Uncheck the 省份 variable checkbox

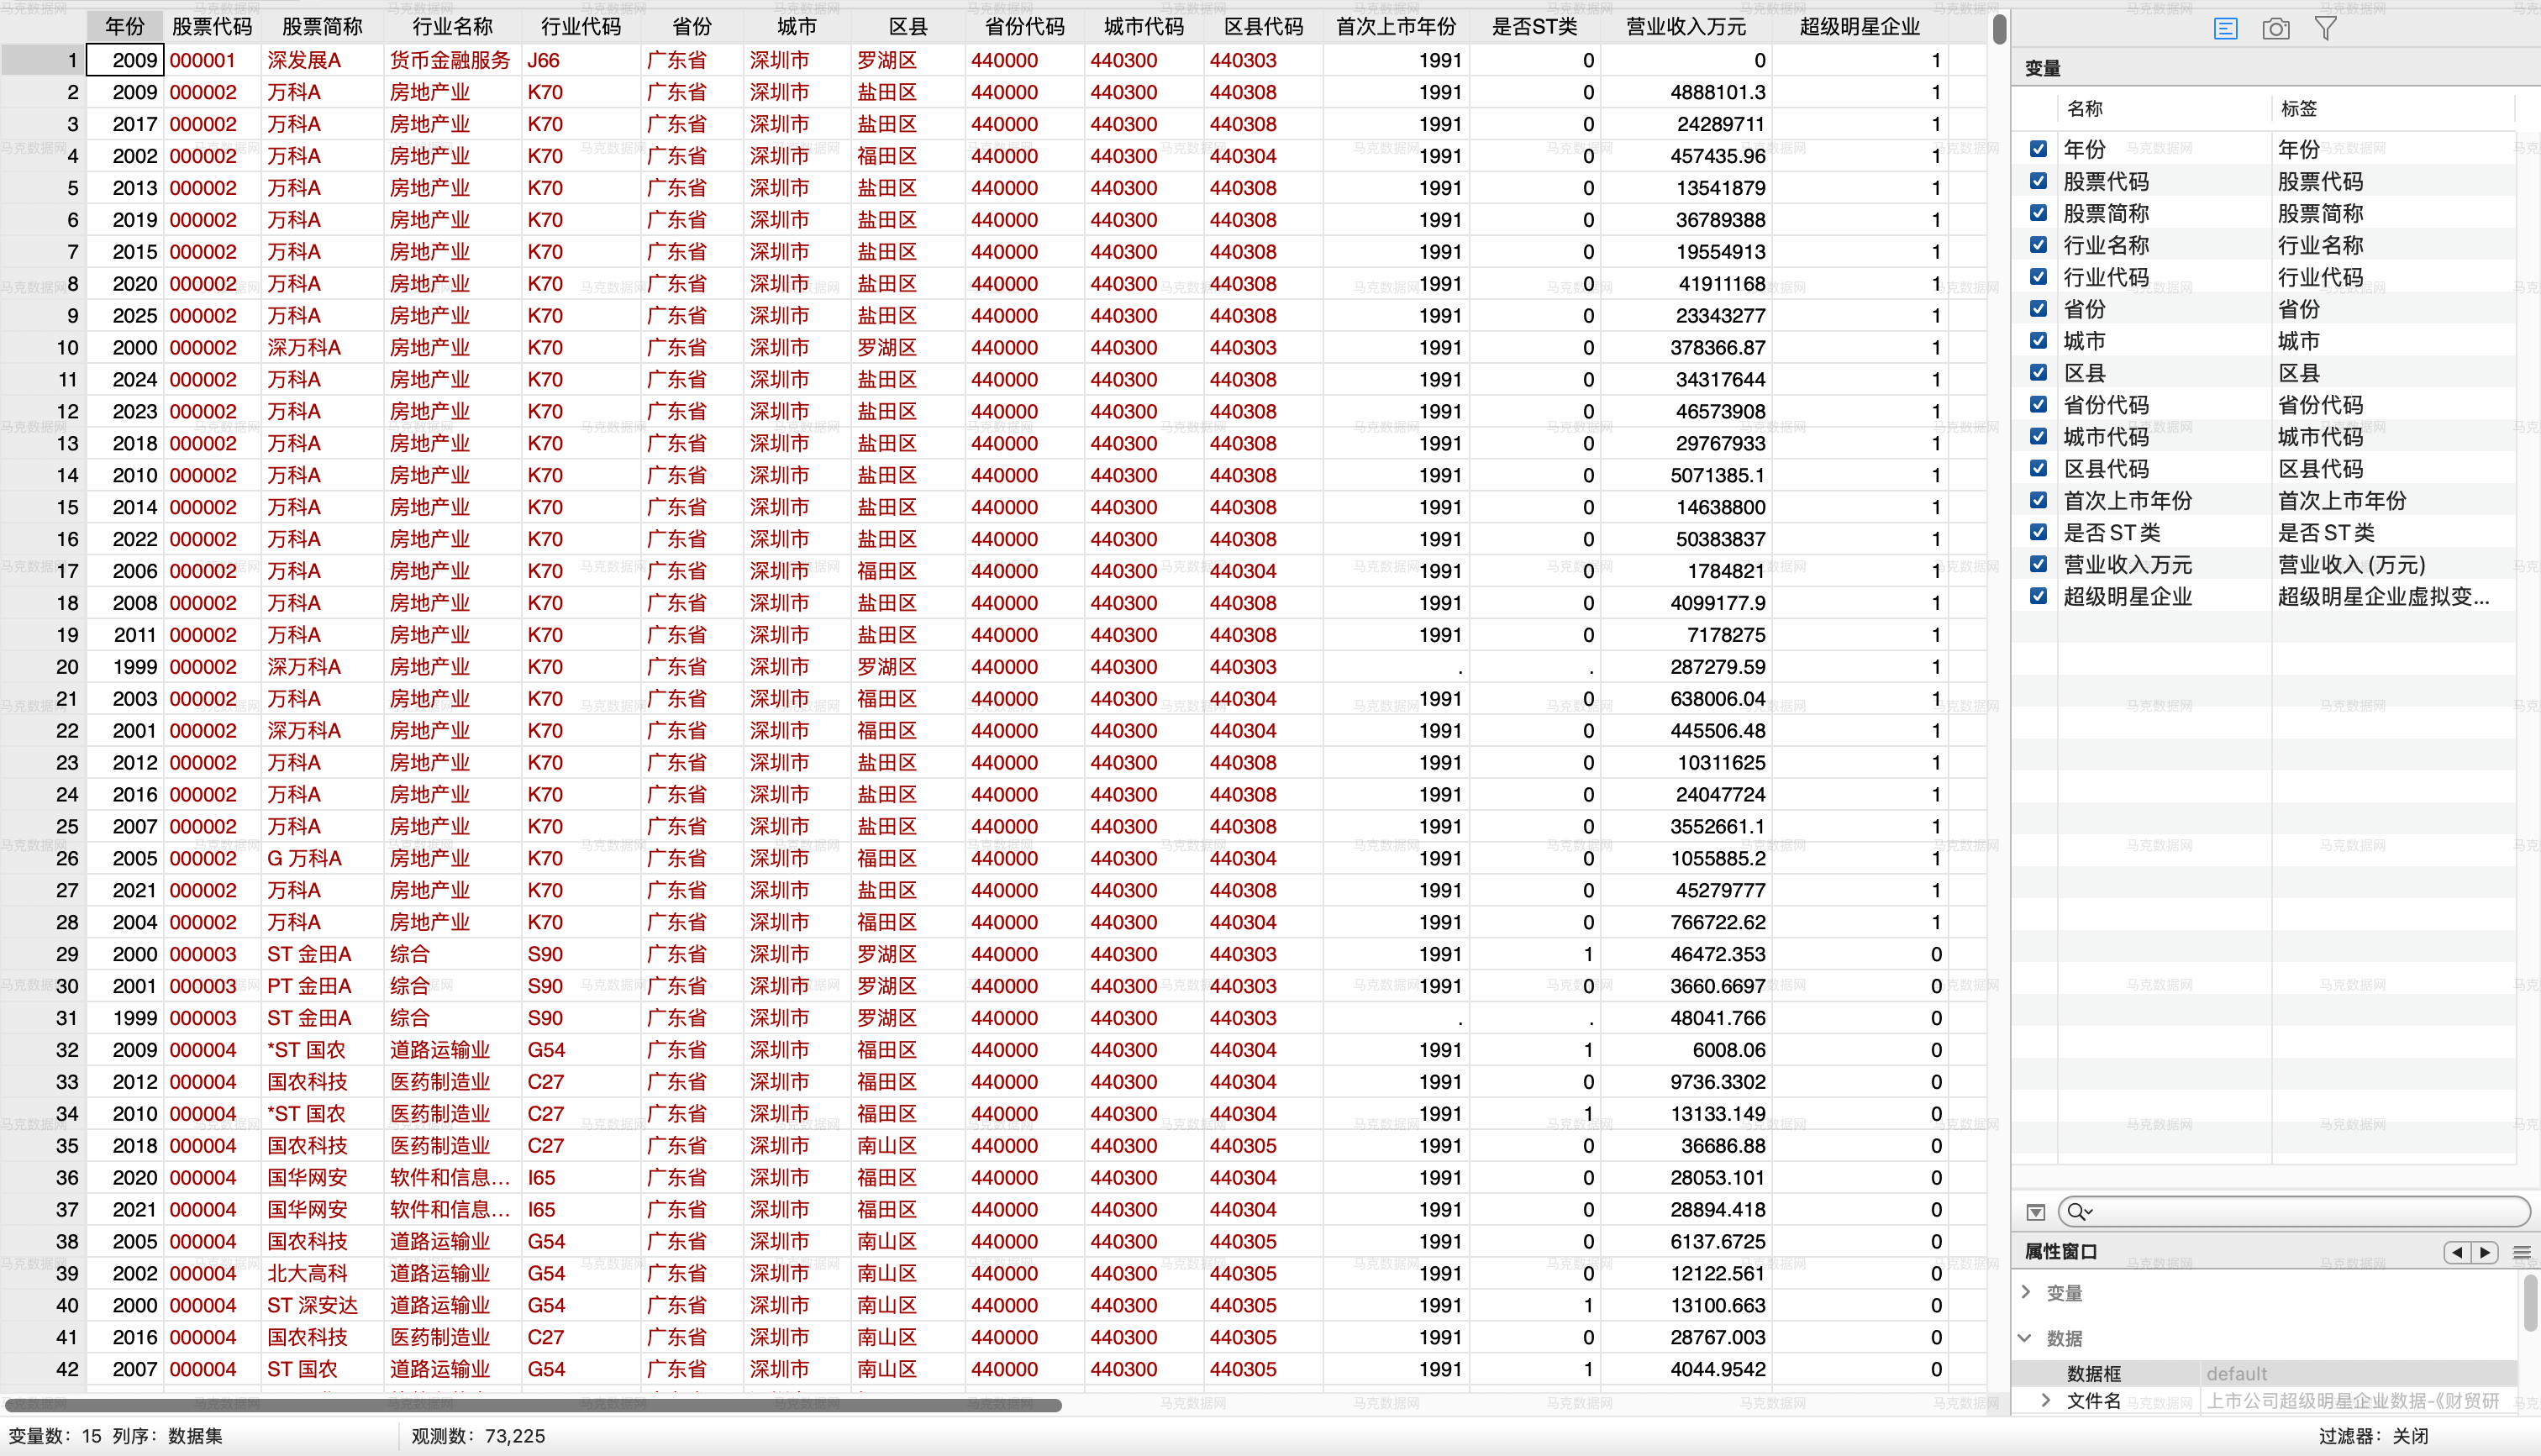(2038, 309)
